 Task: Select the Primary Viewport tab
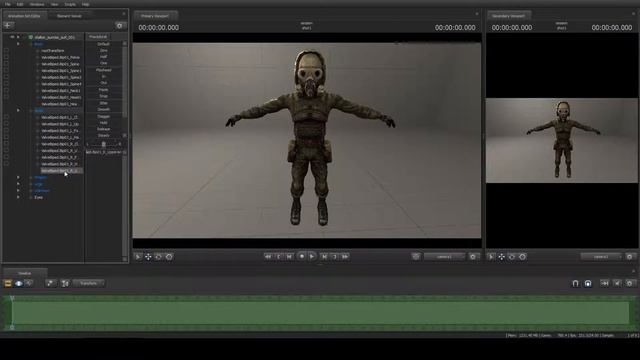coord(155,16)
